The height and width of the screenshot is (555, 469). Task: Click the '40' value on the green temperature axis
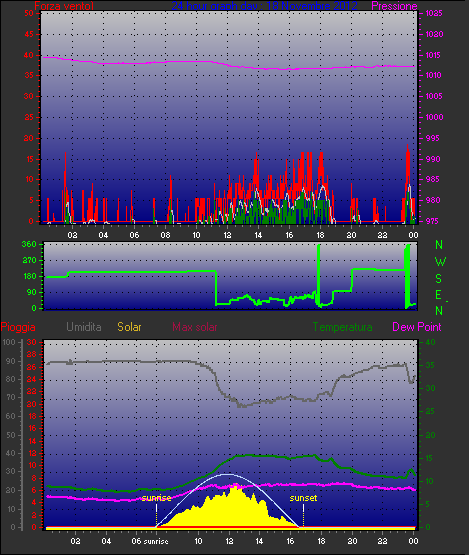(430, 342)
